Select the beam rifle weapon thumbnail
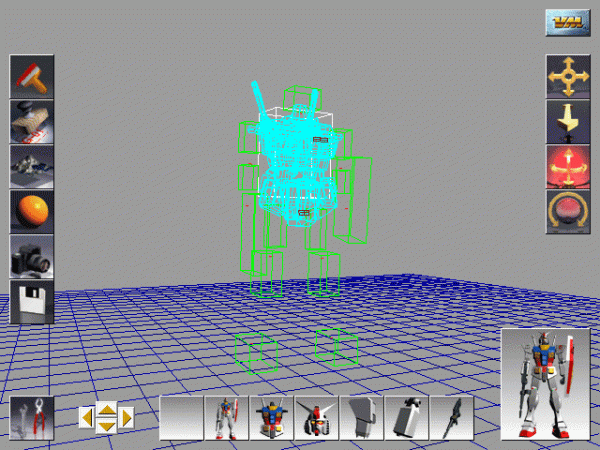This screenshot has width=600, height=450. pos(452,418)
